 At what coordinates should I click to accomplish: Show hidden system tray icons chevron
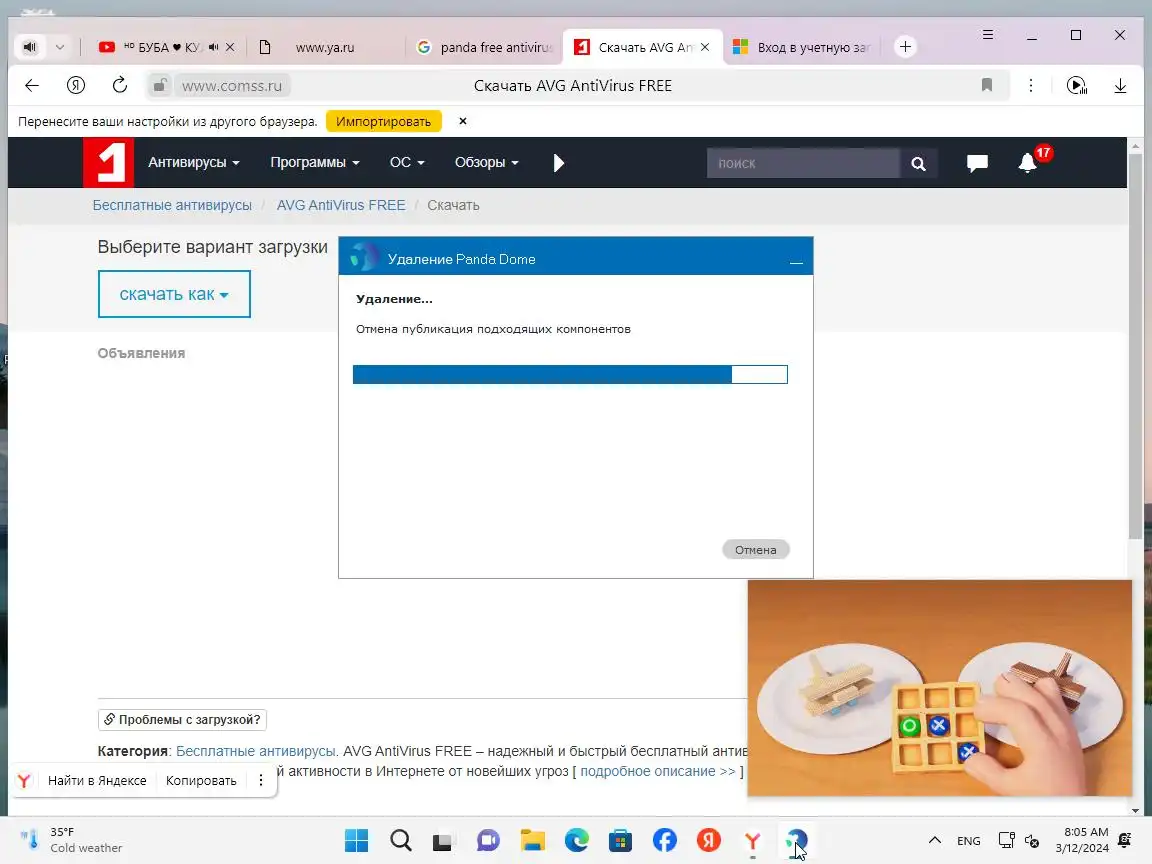tap(935, 840)
